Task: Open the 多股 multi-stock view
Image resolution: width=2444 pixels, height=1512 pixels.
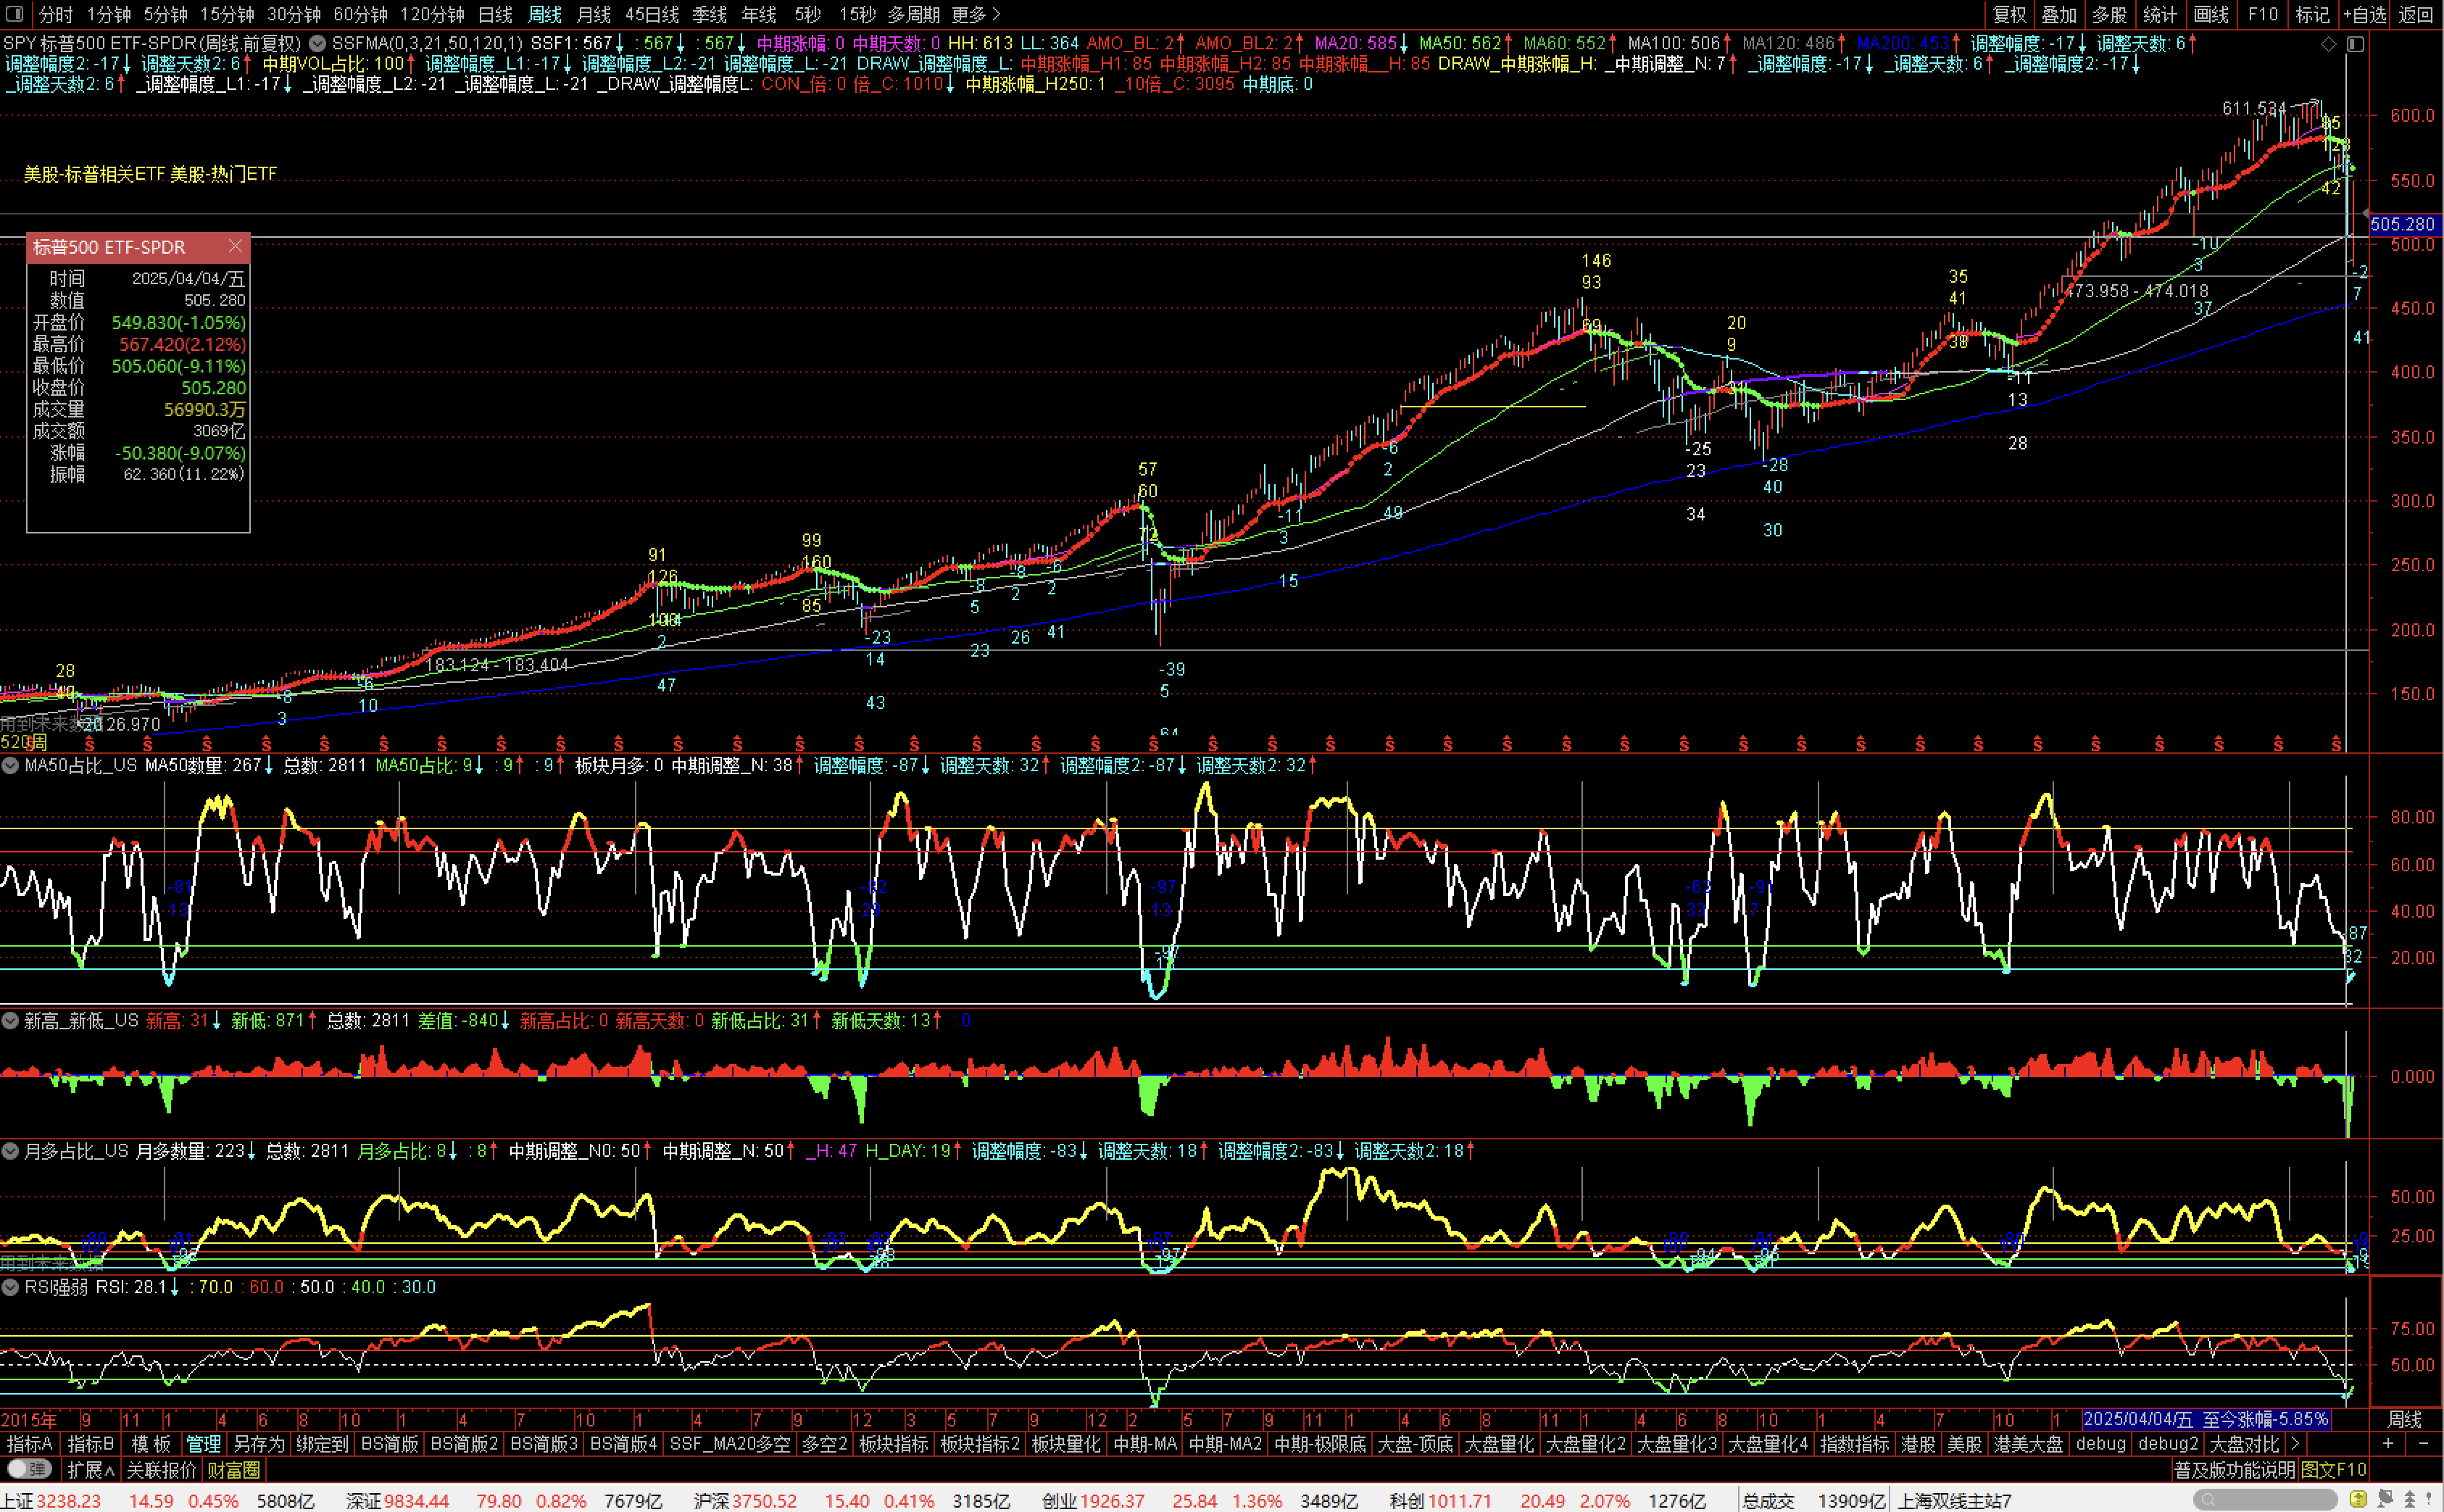Action: coord(2109,14)
